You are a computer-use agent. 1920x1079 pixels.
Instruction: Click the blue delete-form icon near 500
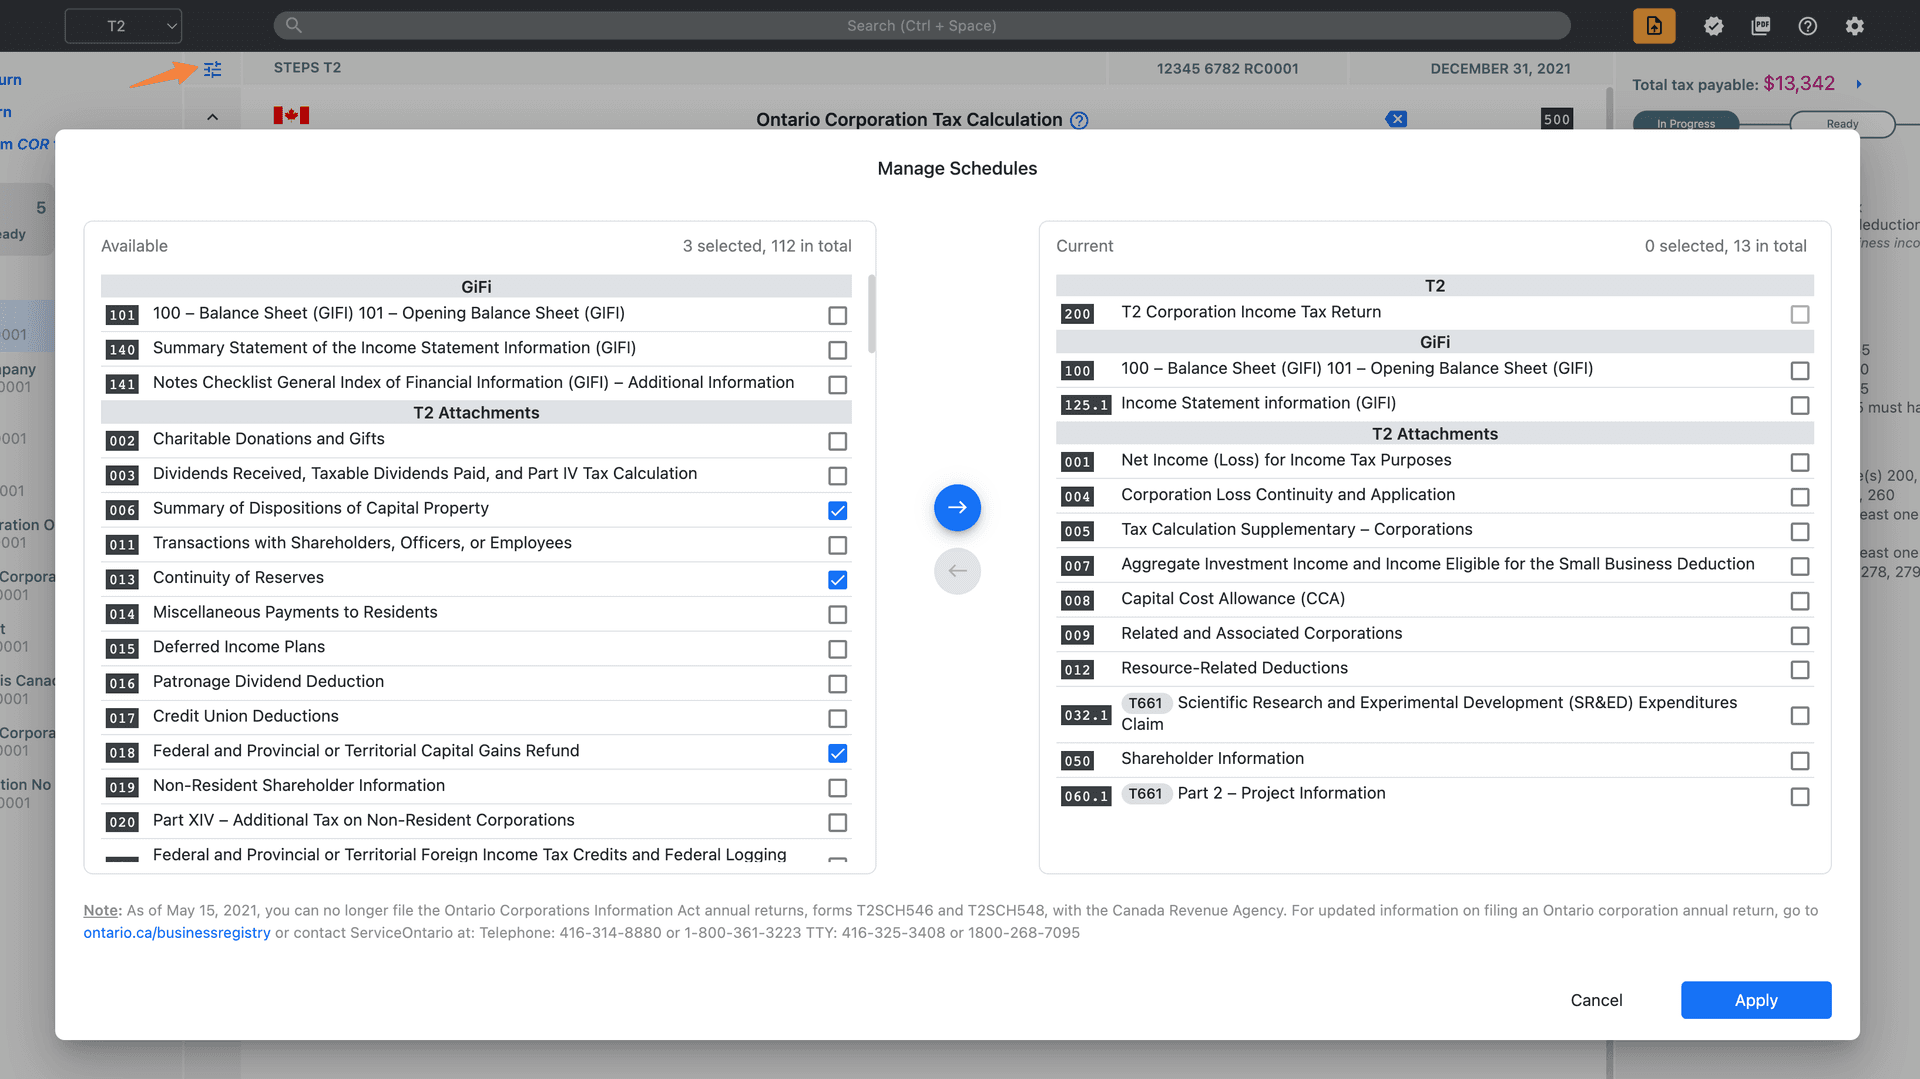[x=1397, y=119]
